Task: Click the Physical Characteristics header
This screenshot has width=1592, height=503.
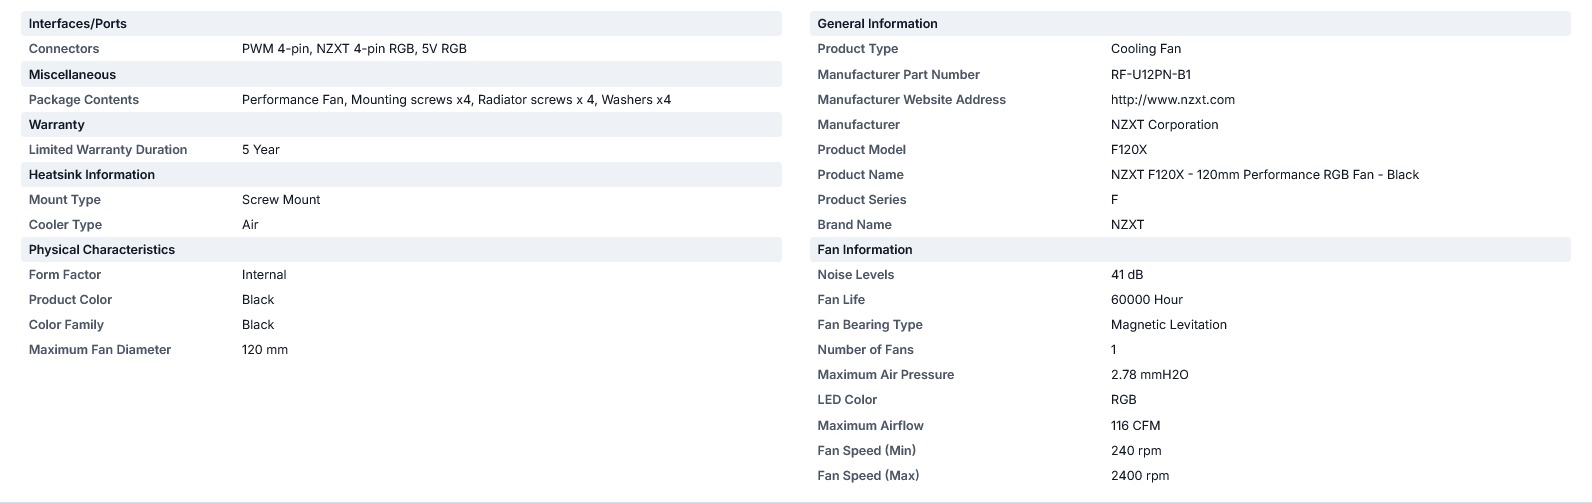Action: (401, 249)
